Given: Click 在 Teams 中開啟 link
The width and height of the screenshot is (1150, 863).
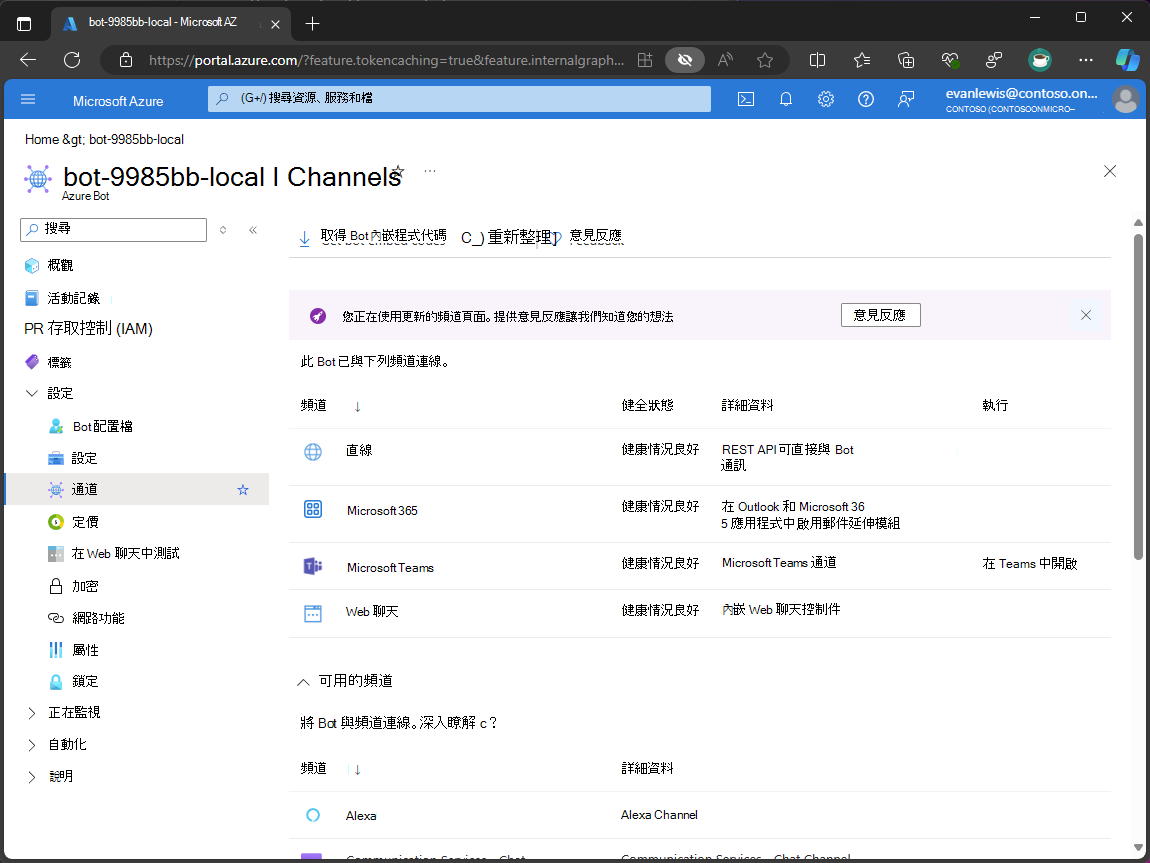Looking at the screenshot, I should [1030, 564].
